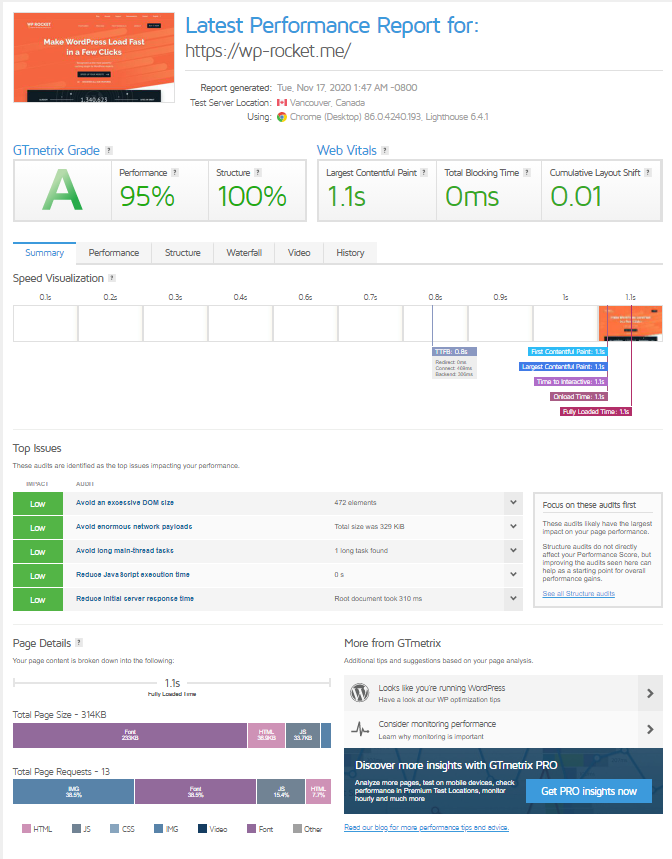
Task: Click Get PRO insights now button
Action: 589,791
